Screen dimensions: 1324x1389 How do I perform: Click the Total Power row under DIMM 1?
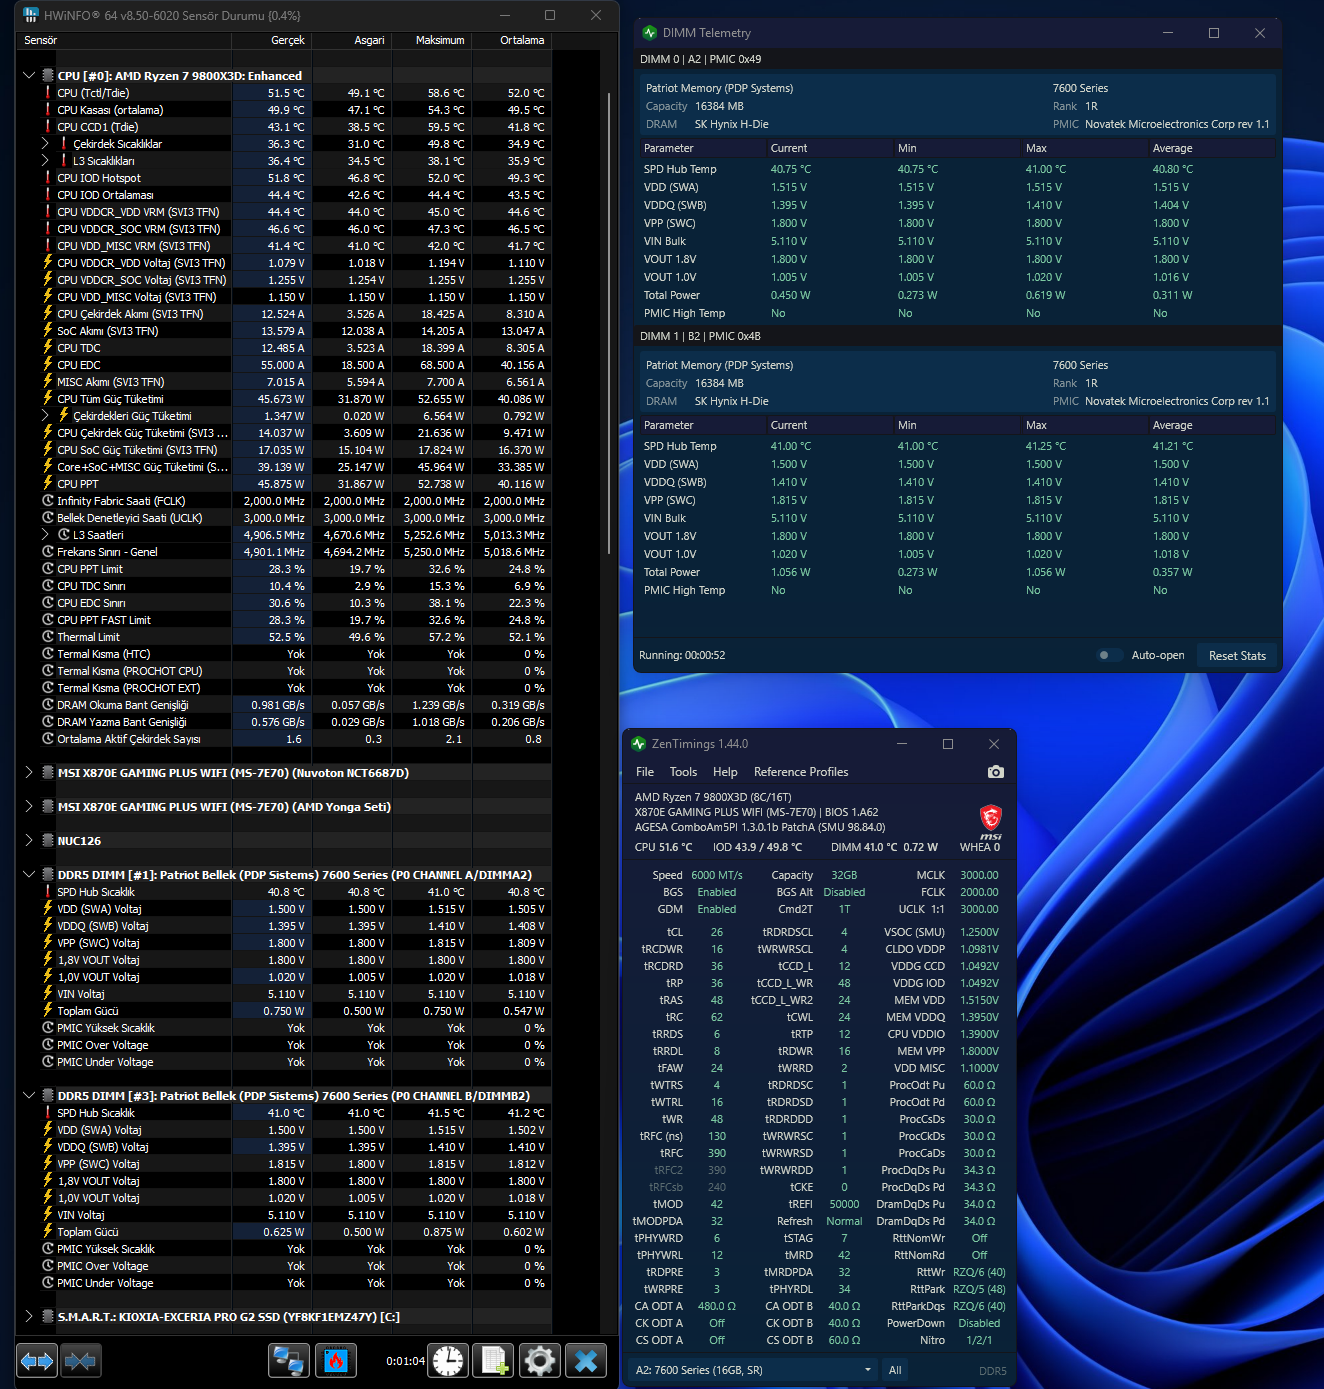pyautogui.click(x=957, y=572)
